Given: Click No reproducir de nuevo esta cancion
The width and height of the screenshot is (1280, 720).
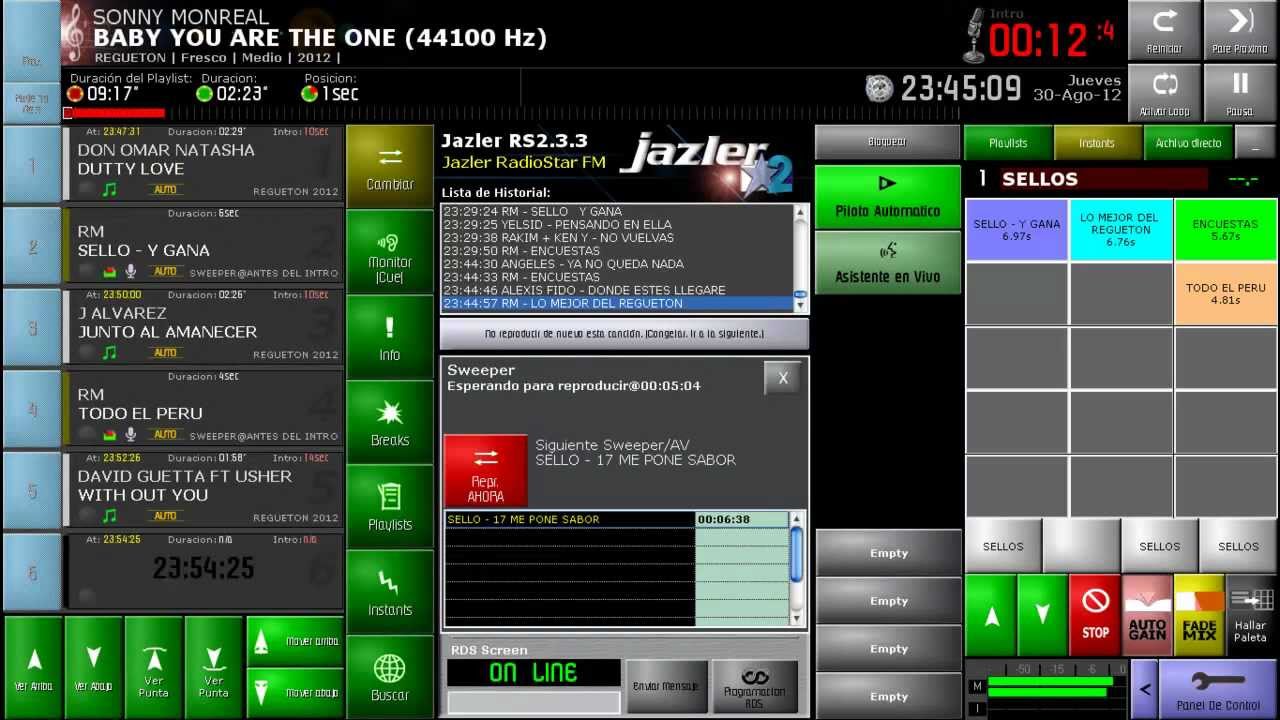Looking at the screenshot, I should (624, 333).
